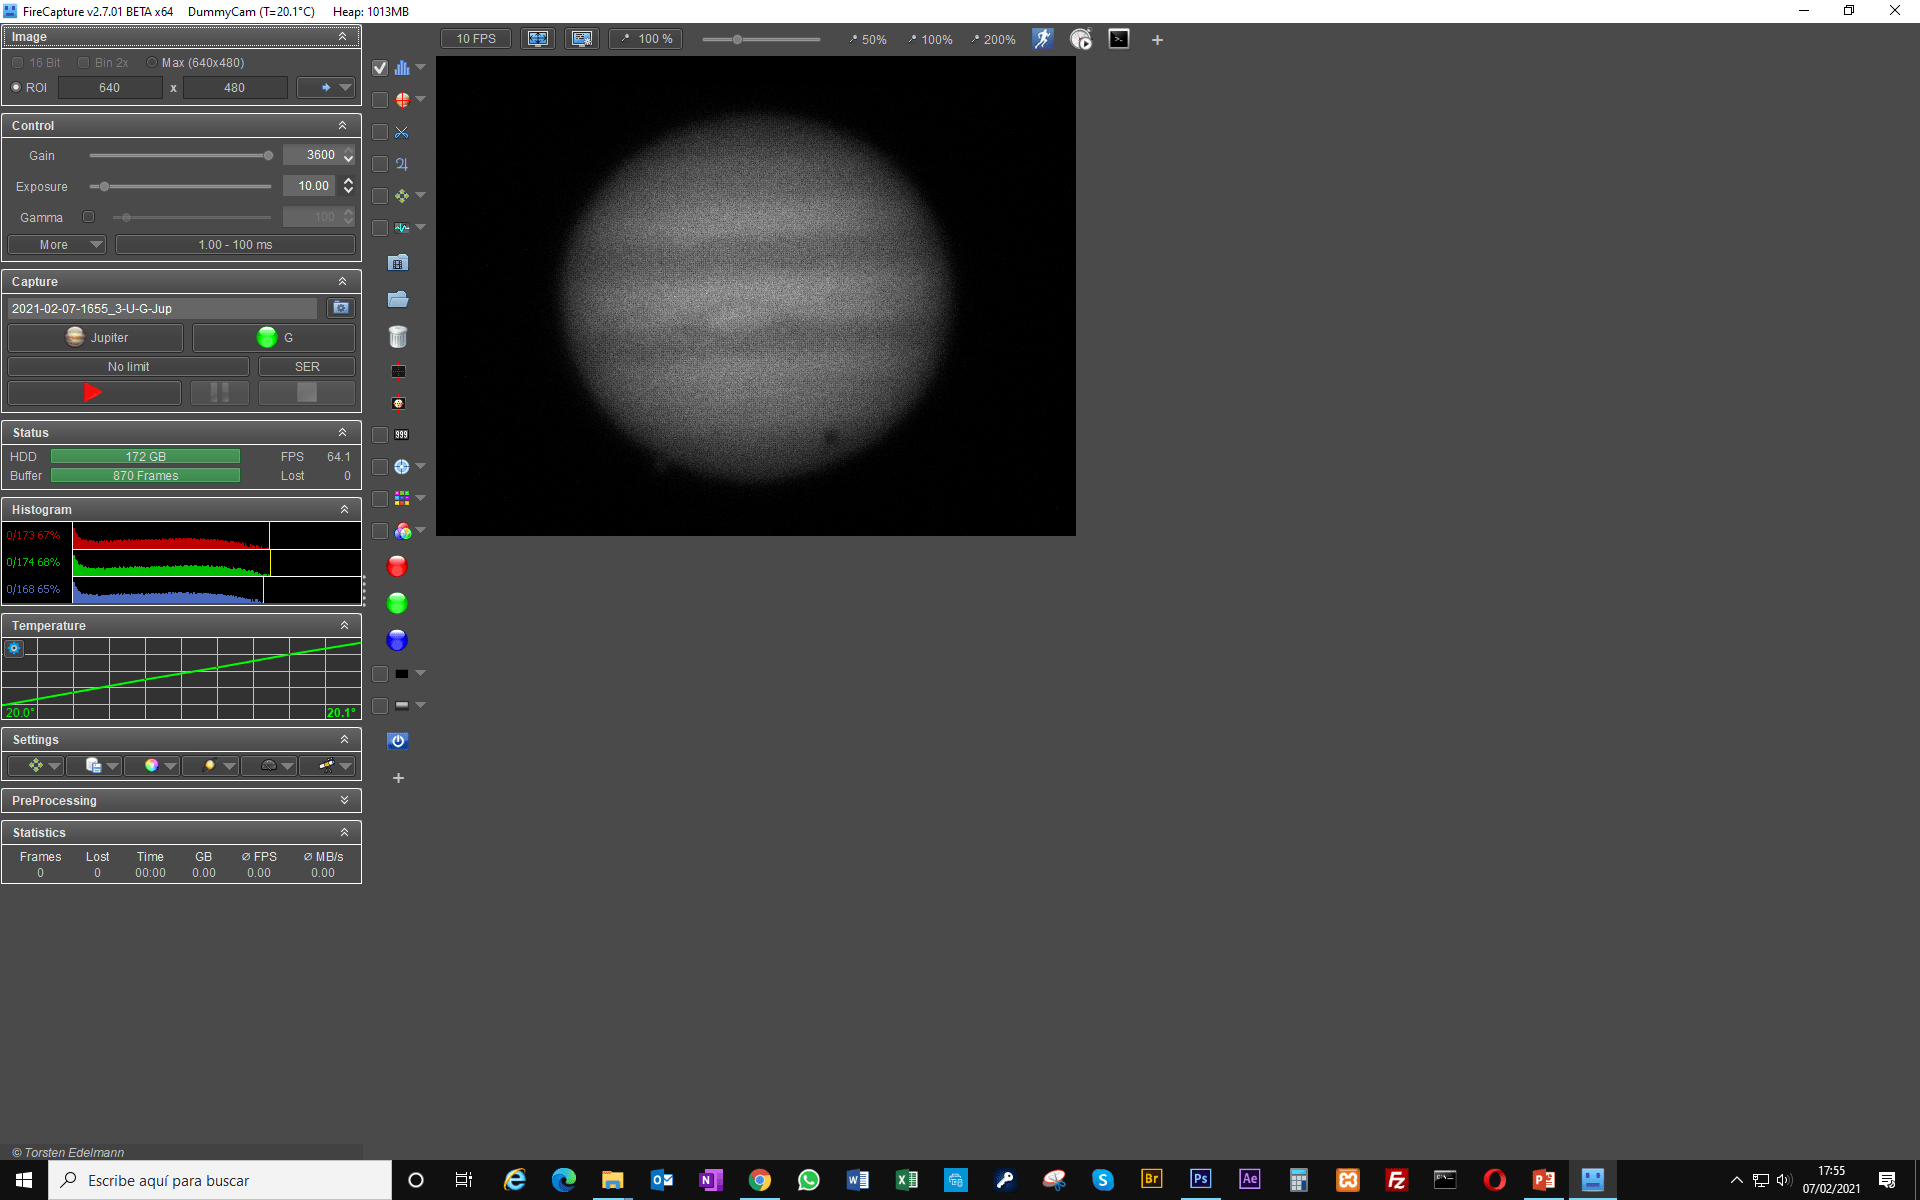This screenshot has width=1920, height=1200.
Task: Click the Temperature panel gear icon
Action: point(14,648)
